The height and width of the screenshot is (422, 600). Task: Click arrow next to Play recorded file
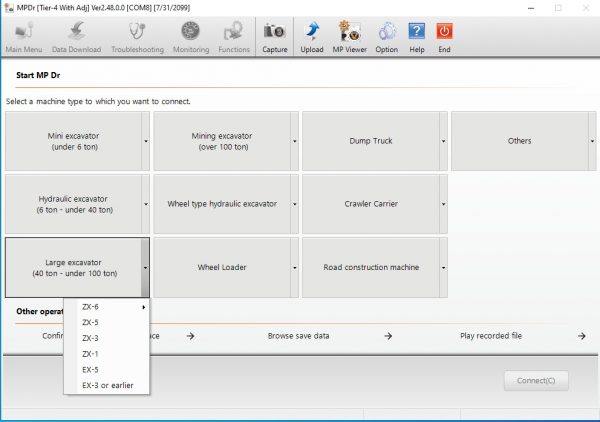582,336
